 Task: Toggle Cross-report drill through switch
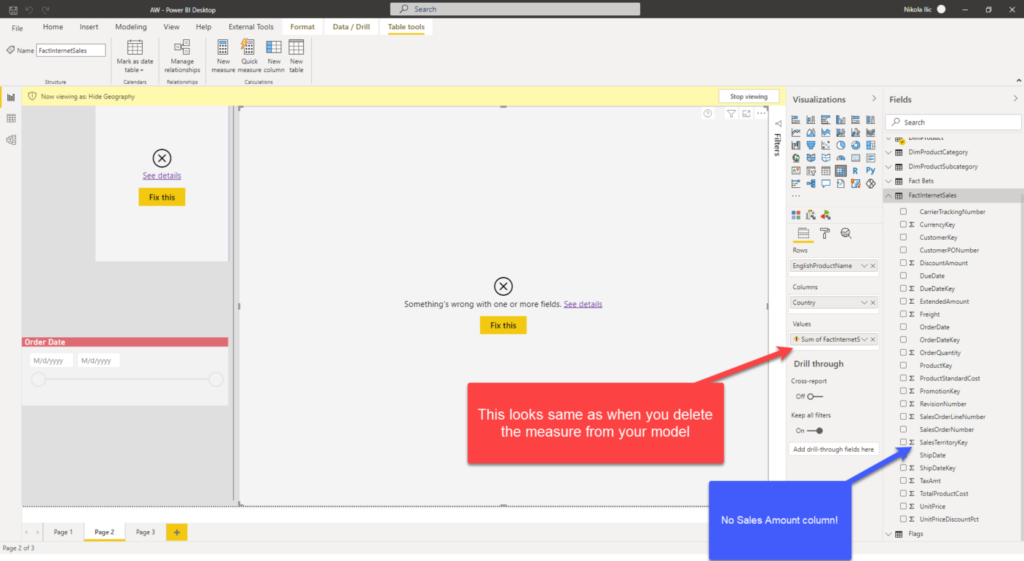pyautogui.click(x=814, y=396)
